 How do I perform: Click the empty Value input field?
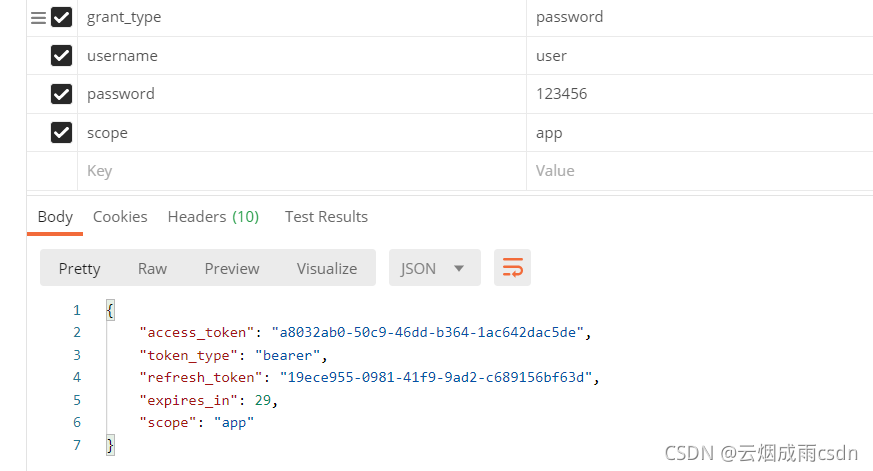(x=700, y=171)
